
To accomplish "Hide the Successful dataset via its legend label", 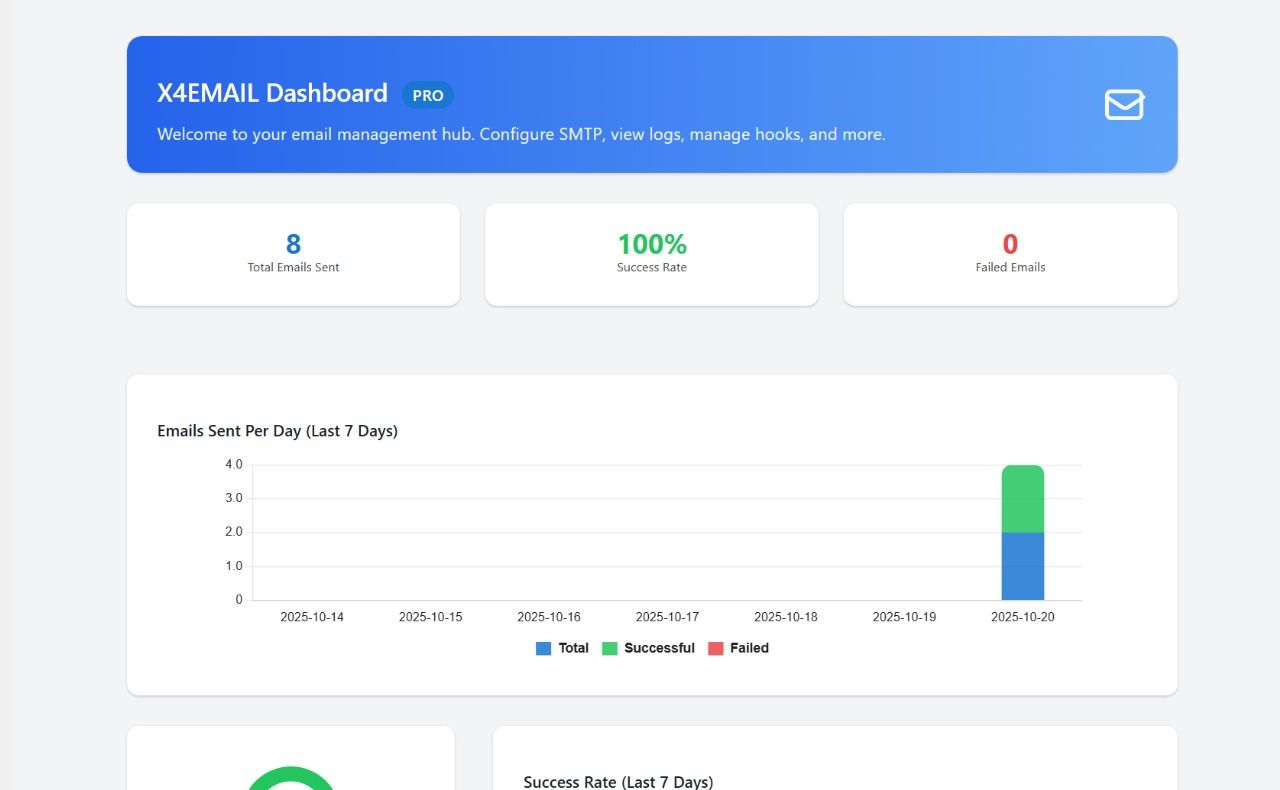I will click(x=659, y=648).
